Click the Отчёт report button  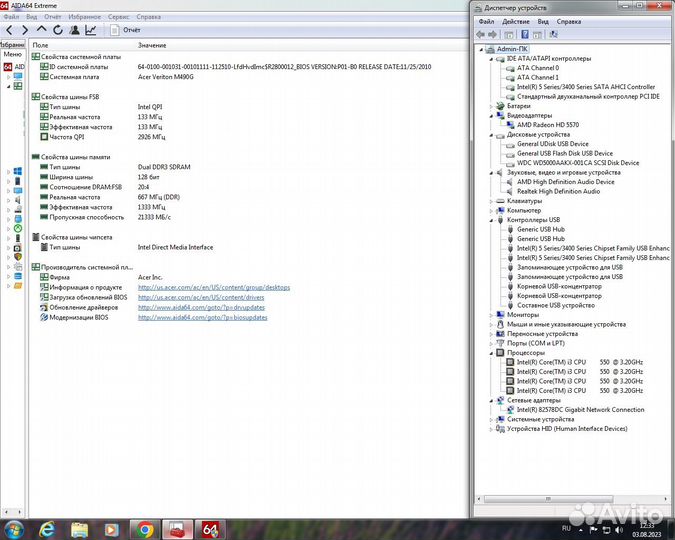pos(126,30)
